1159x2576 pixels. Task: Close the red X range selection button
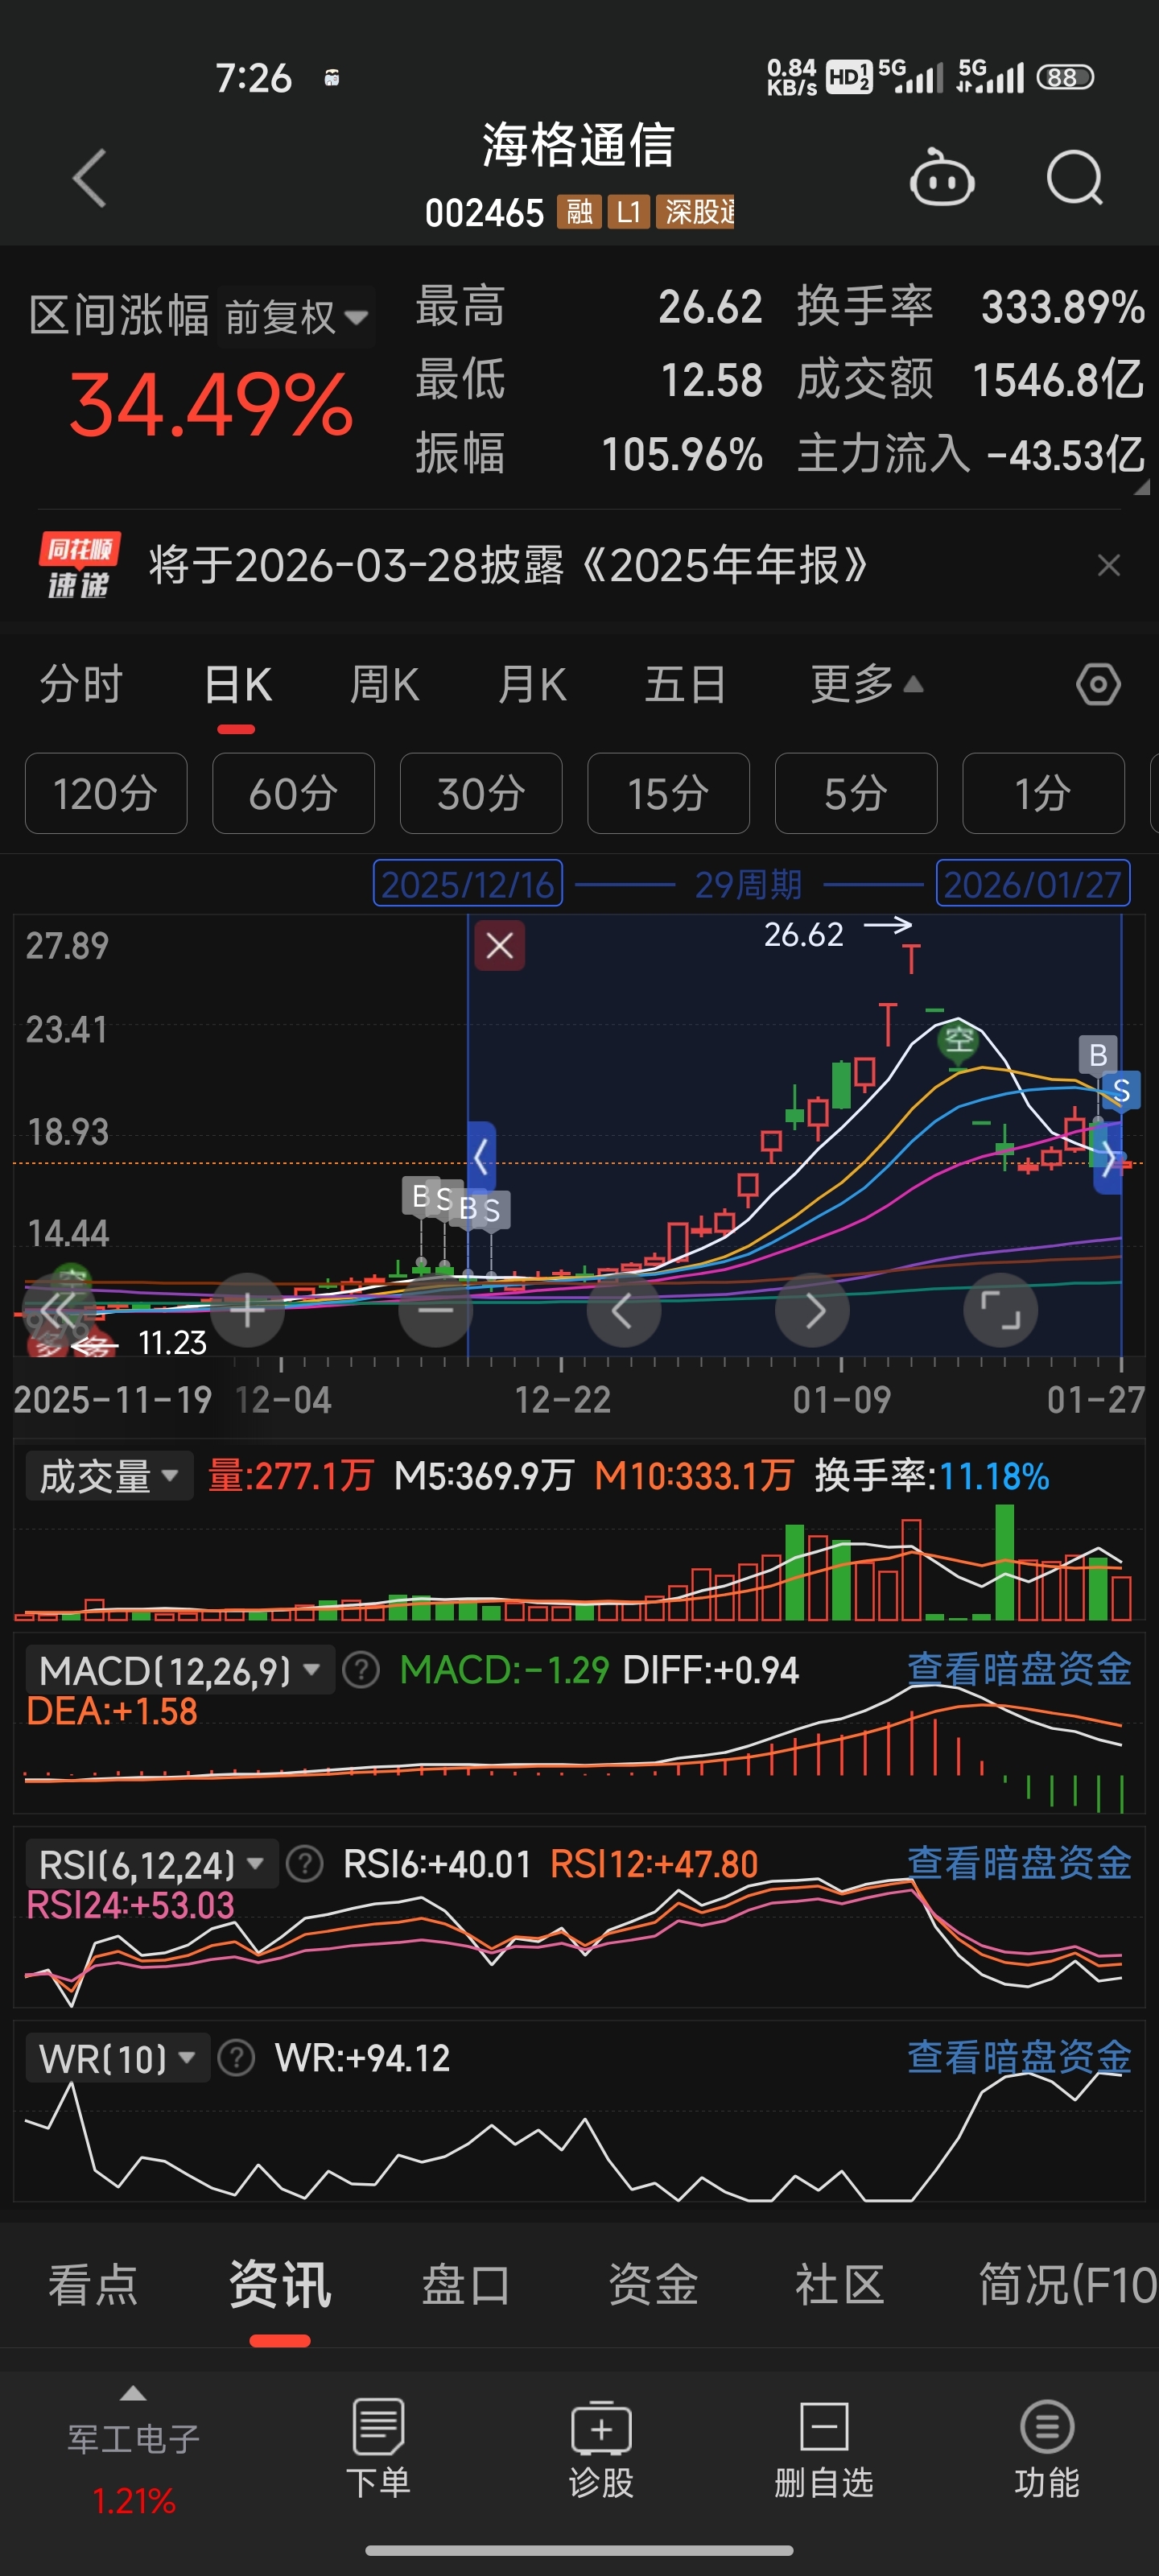pyautogui.click(x=500, y=945)
